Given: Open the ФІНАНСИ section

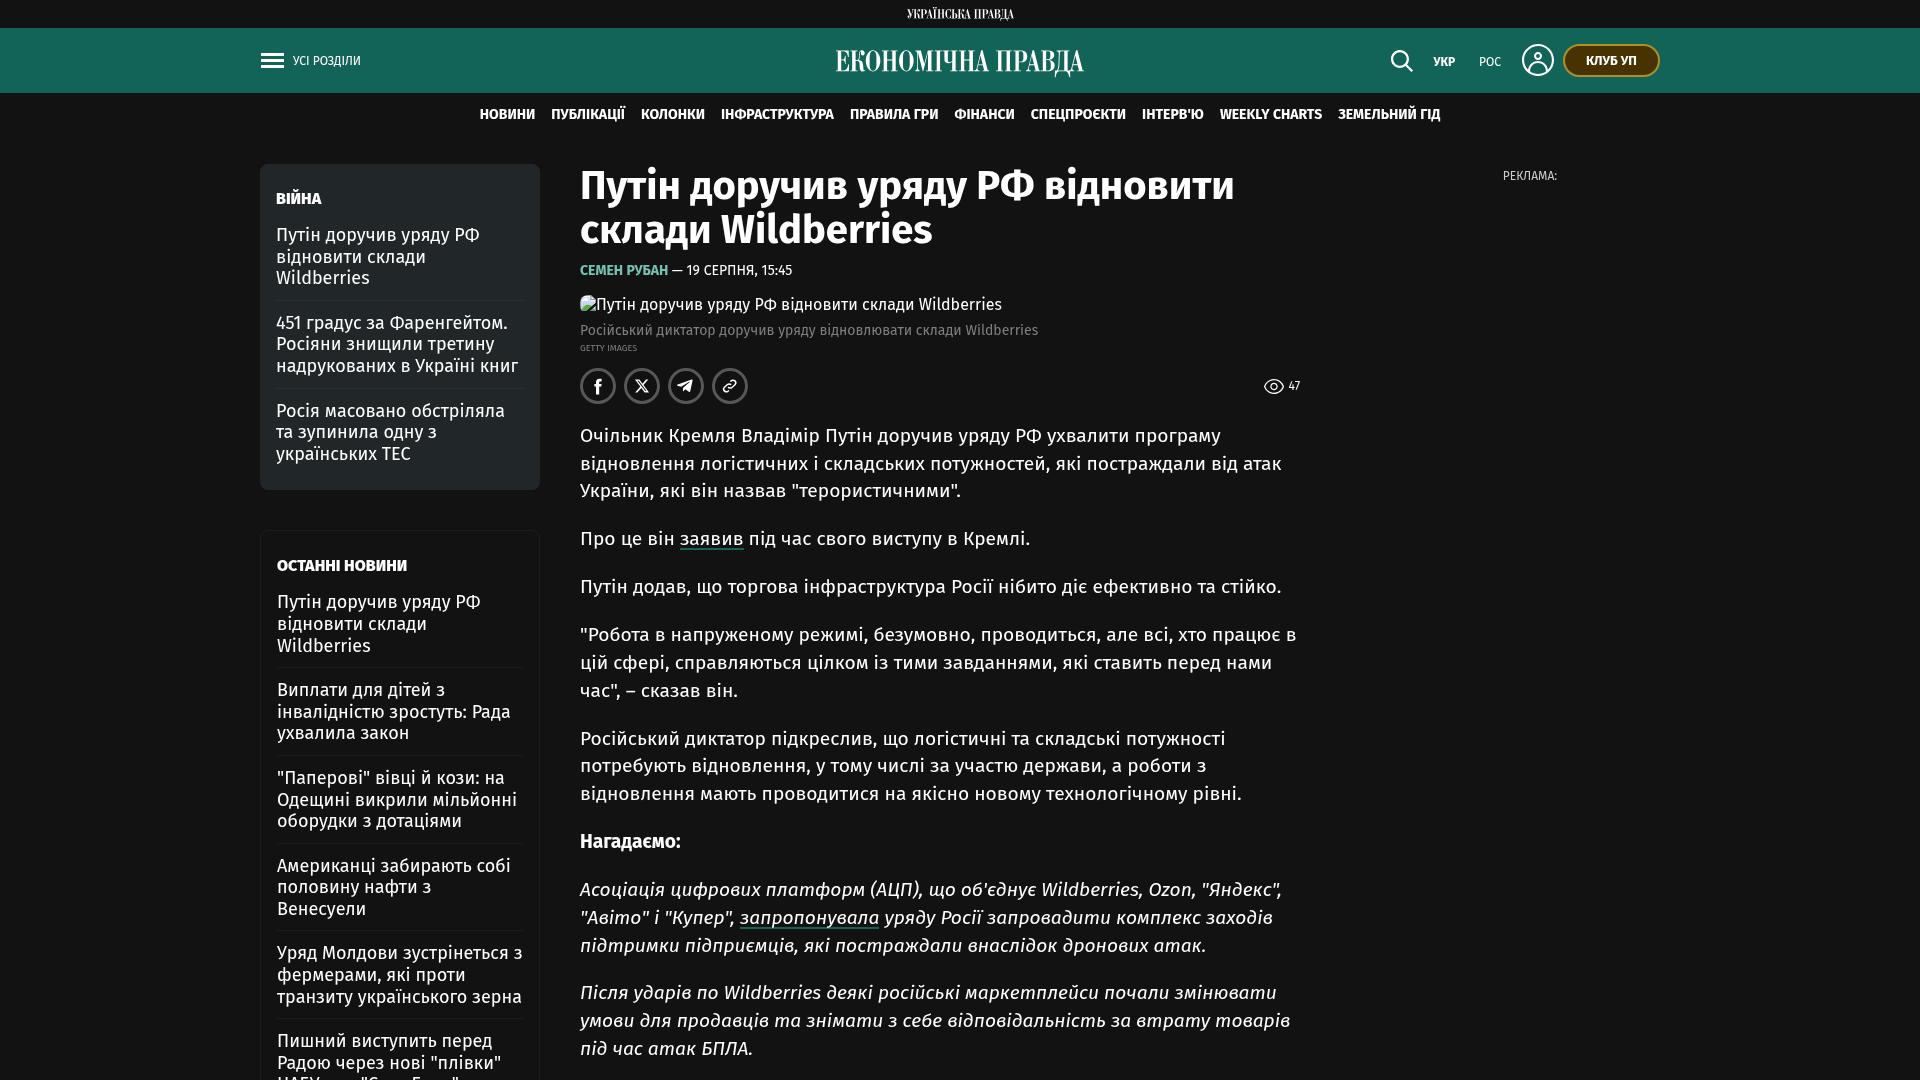Looking at the screenshot, I should [x=984, y=115].
